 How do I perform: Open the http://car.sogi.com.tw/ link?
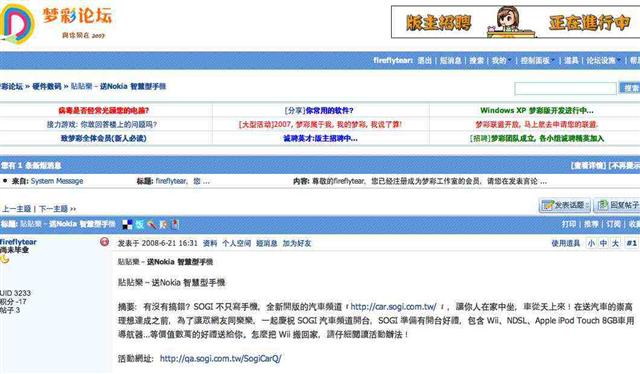point(393,307)
